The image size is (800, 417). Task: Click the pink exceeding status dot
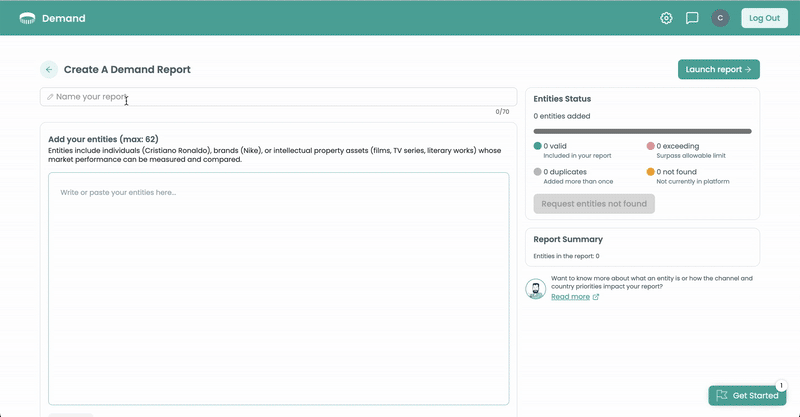pos(651,146)
